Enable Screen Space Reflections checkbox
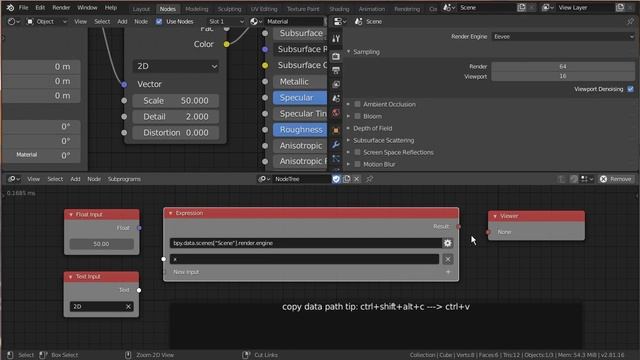 tap(358, 152)
